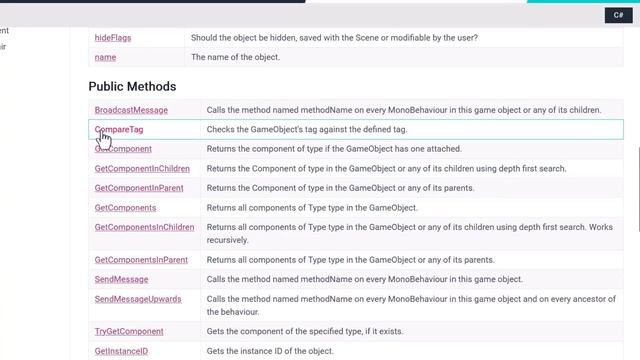Click the CompareTag description table cell
640x360 pixels.
[412, 129]
